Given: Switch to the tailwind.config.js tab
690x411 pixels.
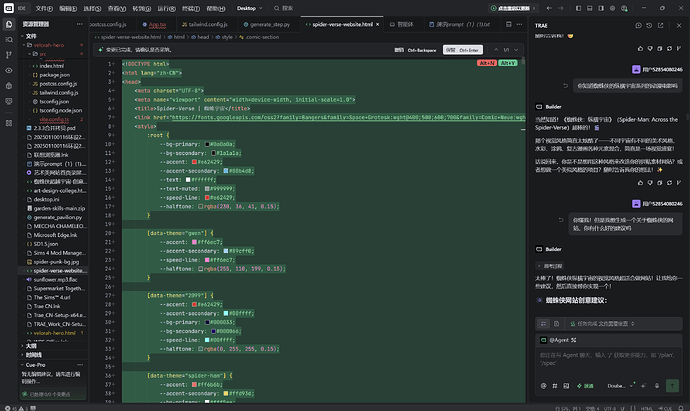Looking at the screenshot, I should 205,25.
